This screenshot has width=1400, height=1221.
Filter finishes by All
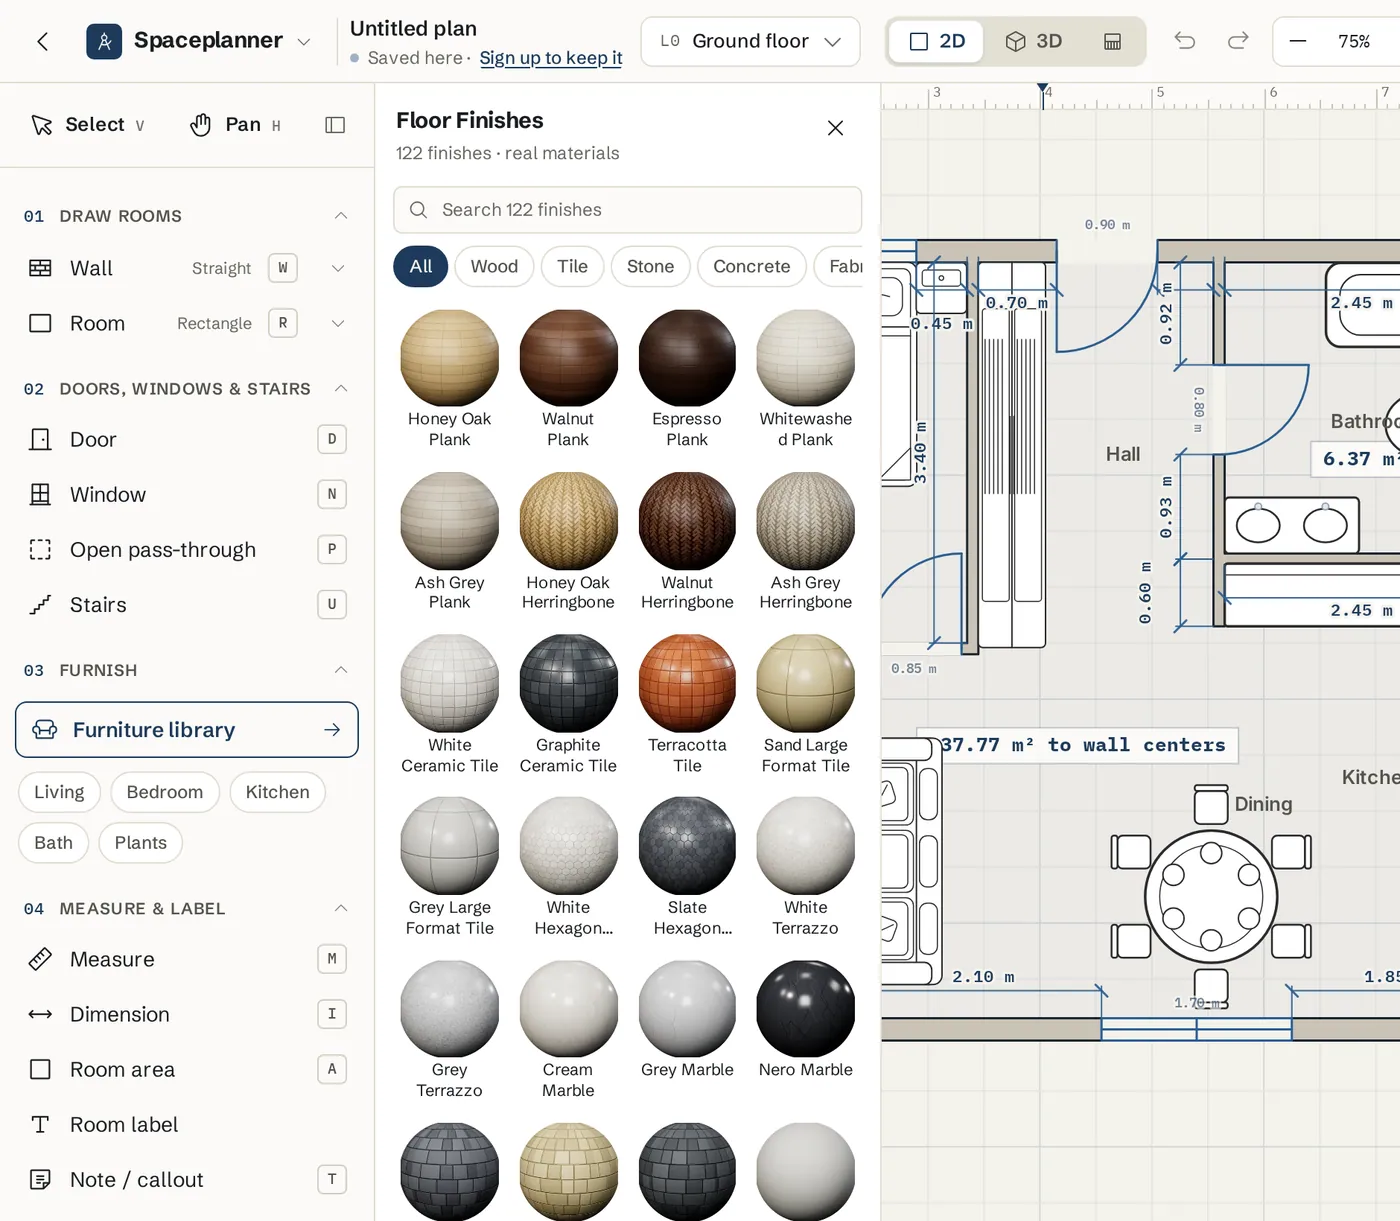[421, 266]
